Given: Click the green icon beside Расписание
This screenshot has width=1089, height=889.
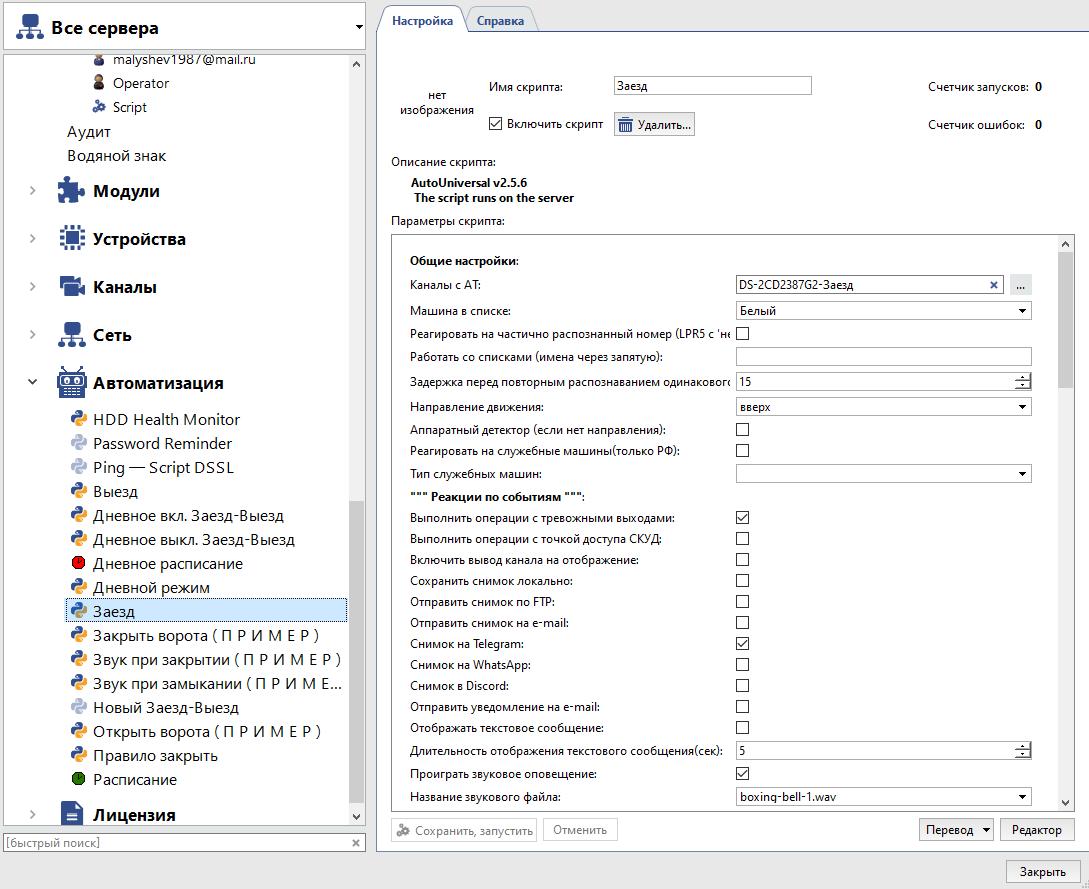Looking at the screenshot, I should (79, 779).
